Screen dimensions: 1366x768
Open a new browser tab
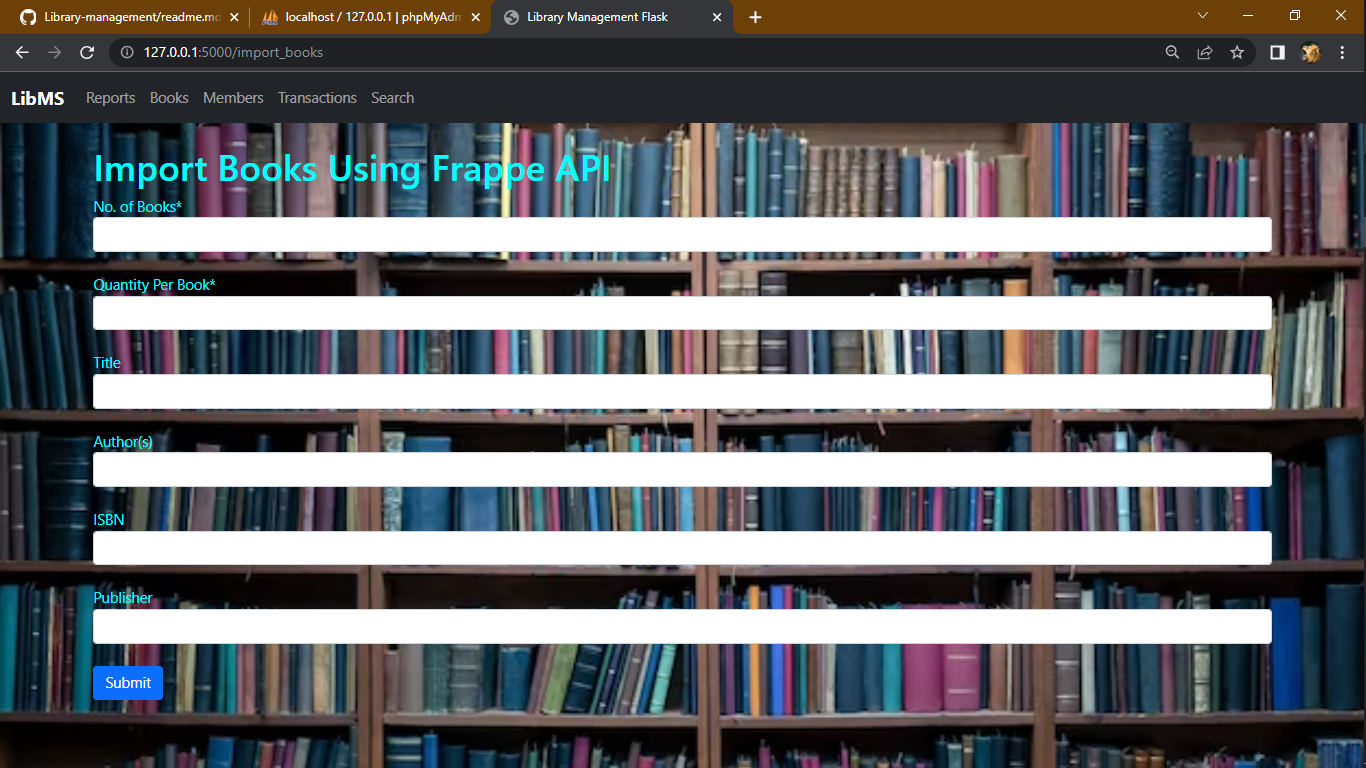tap(755, 17)
